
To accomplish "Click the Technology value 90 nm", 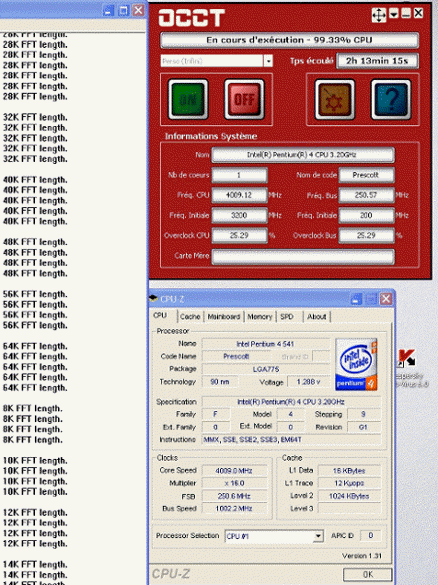I will (x=220, y=382).
